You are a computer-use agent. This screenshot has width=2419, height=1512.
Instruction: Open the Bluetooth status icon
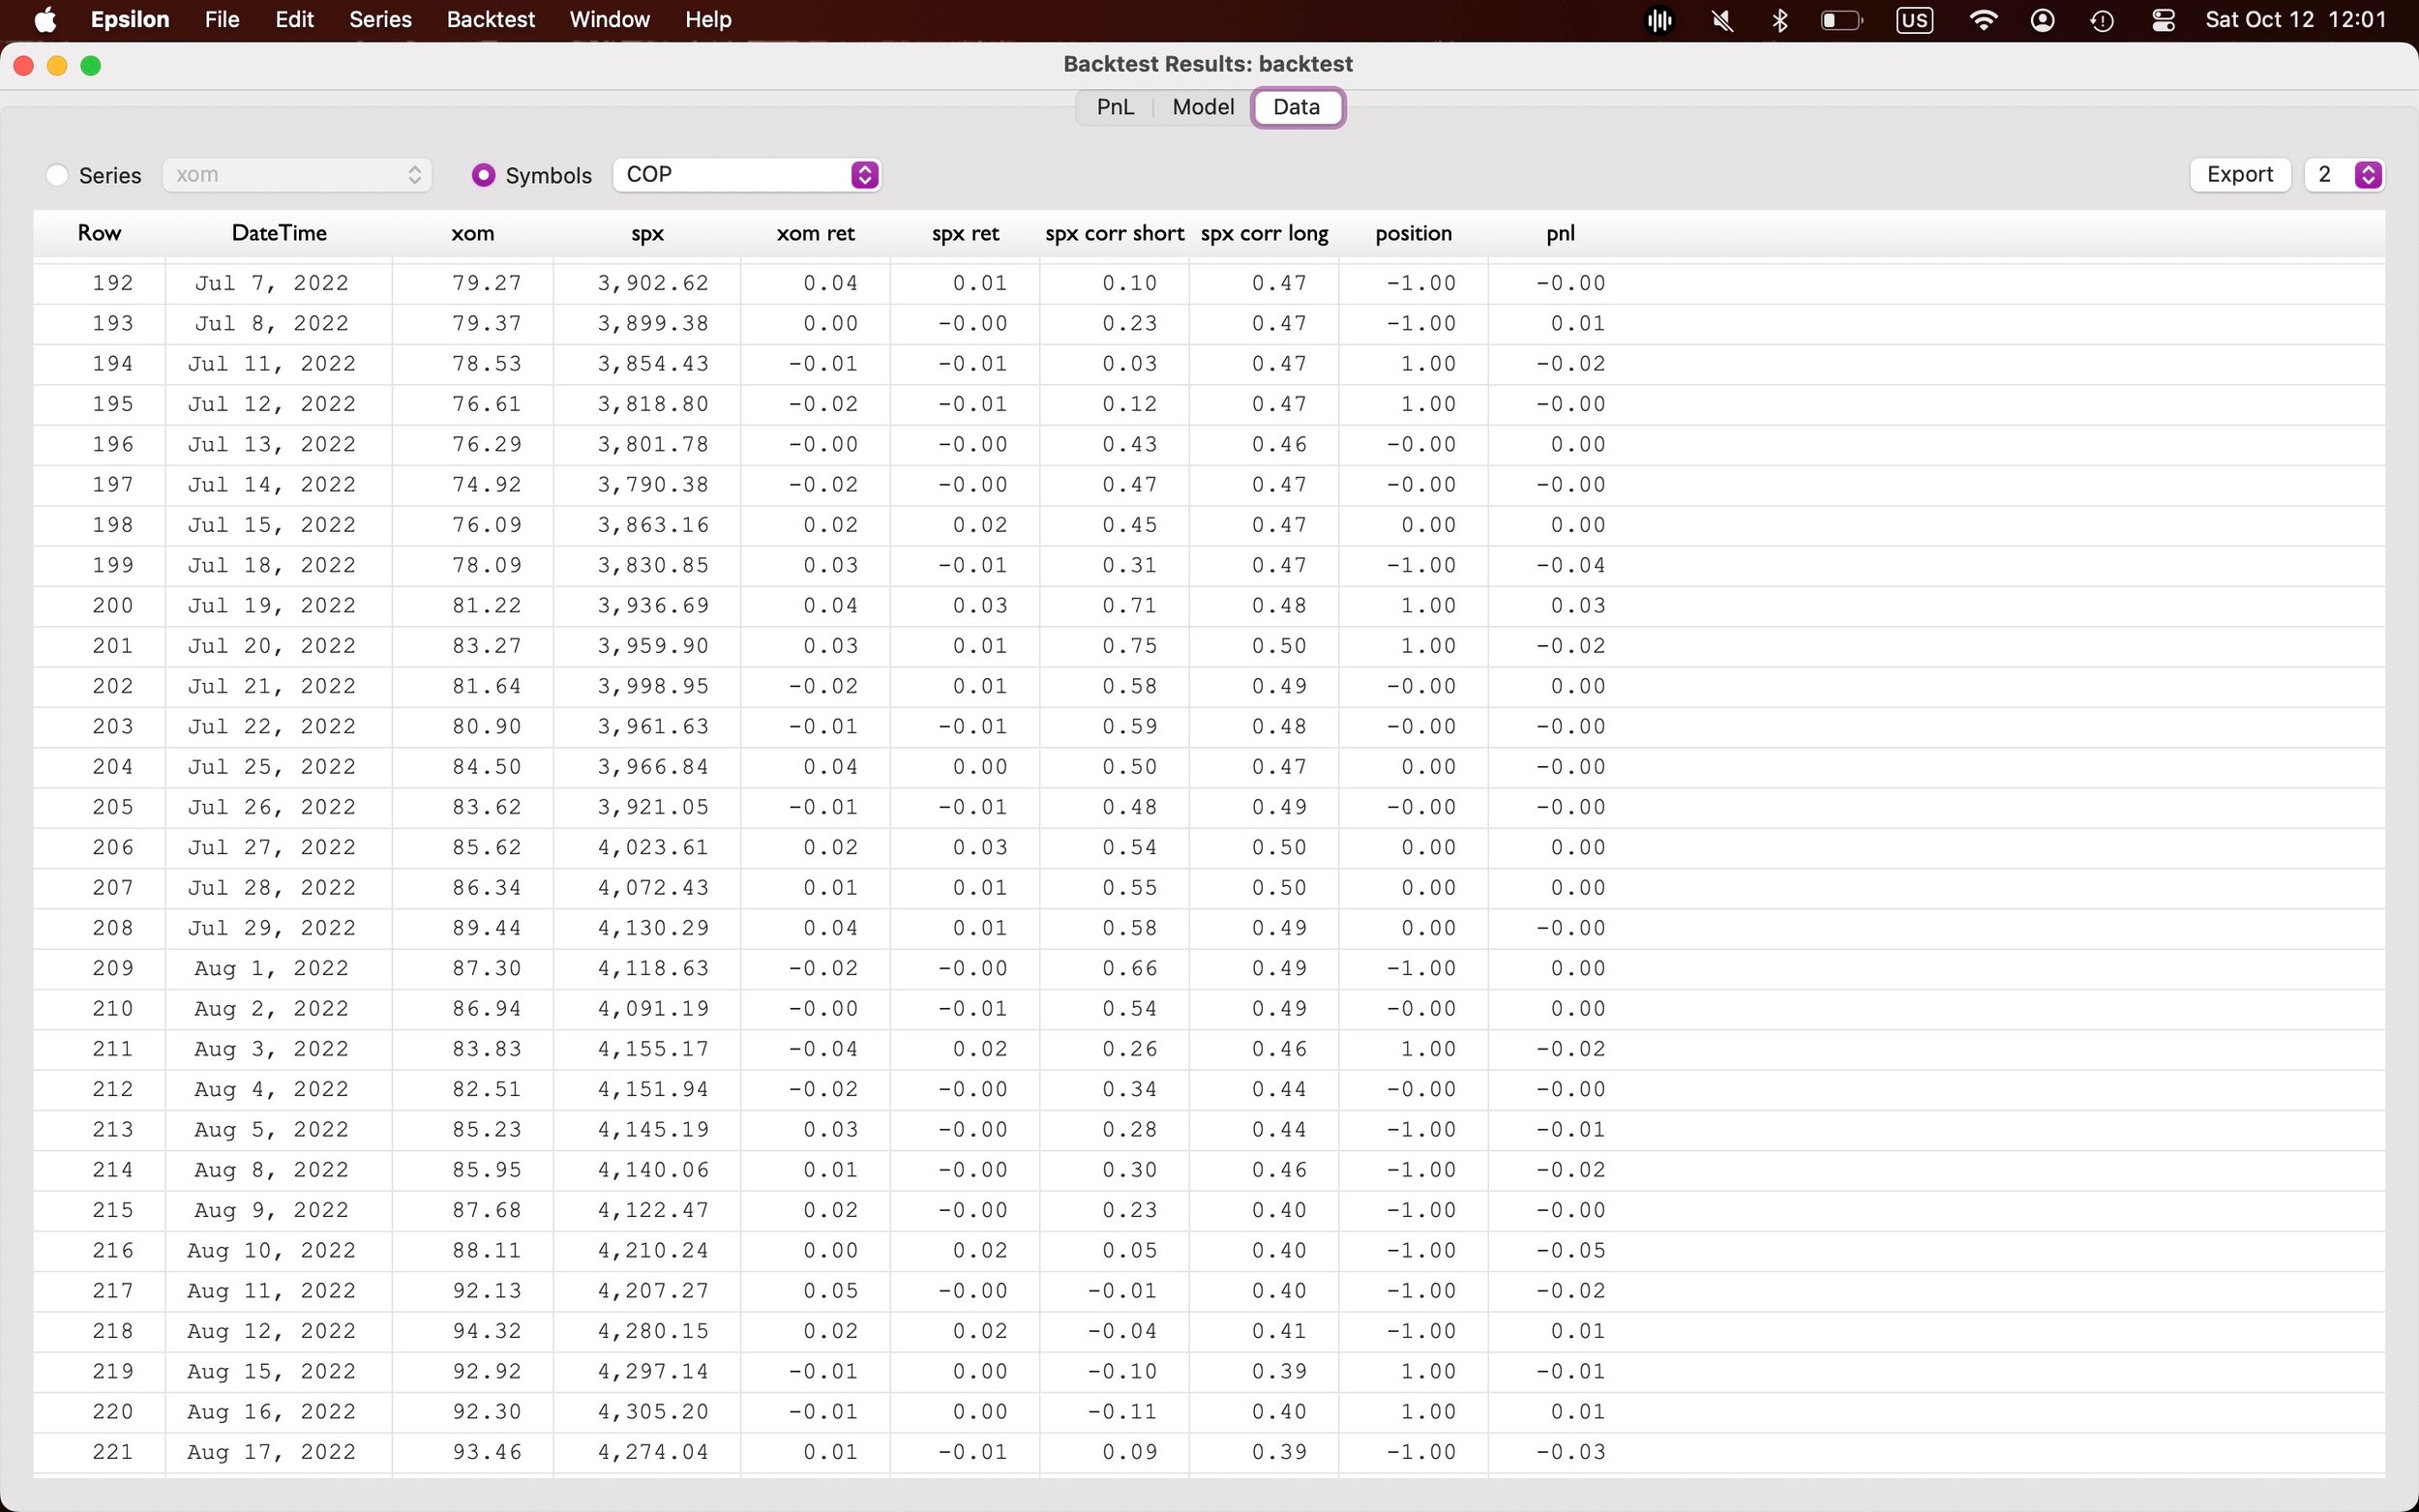point(1780,20)
